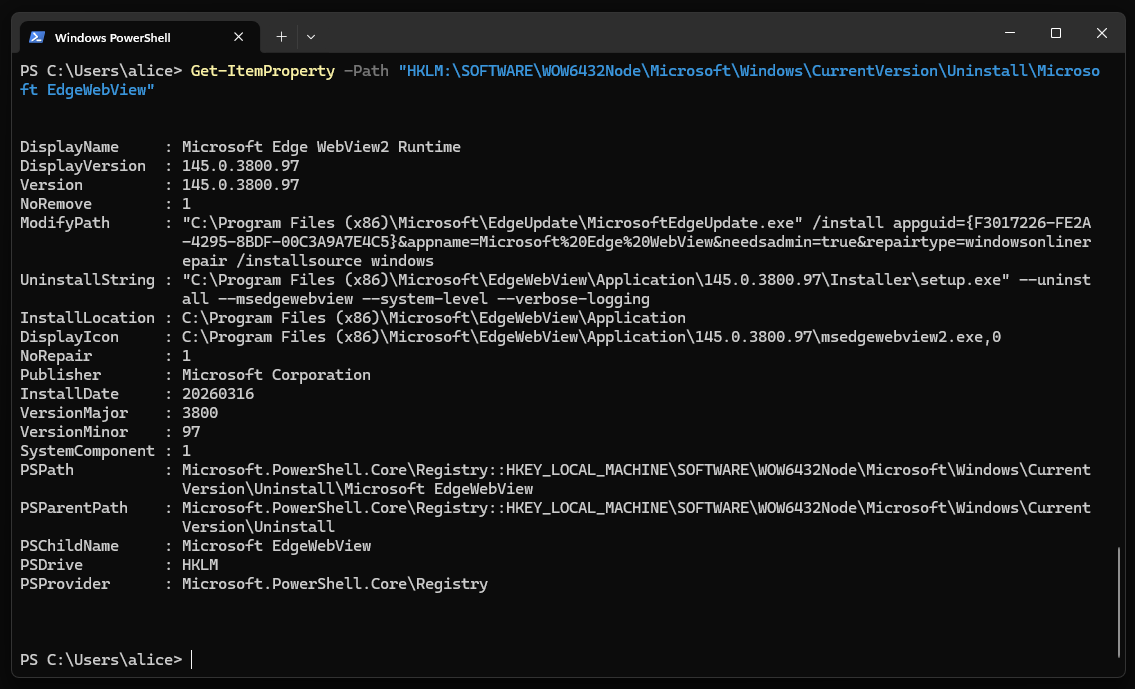This screenshot has width=1135, height=689.
Task: Click the PSDrive value HKLM
Action: point(200,565)
